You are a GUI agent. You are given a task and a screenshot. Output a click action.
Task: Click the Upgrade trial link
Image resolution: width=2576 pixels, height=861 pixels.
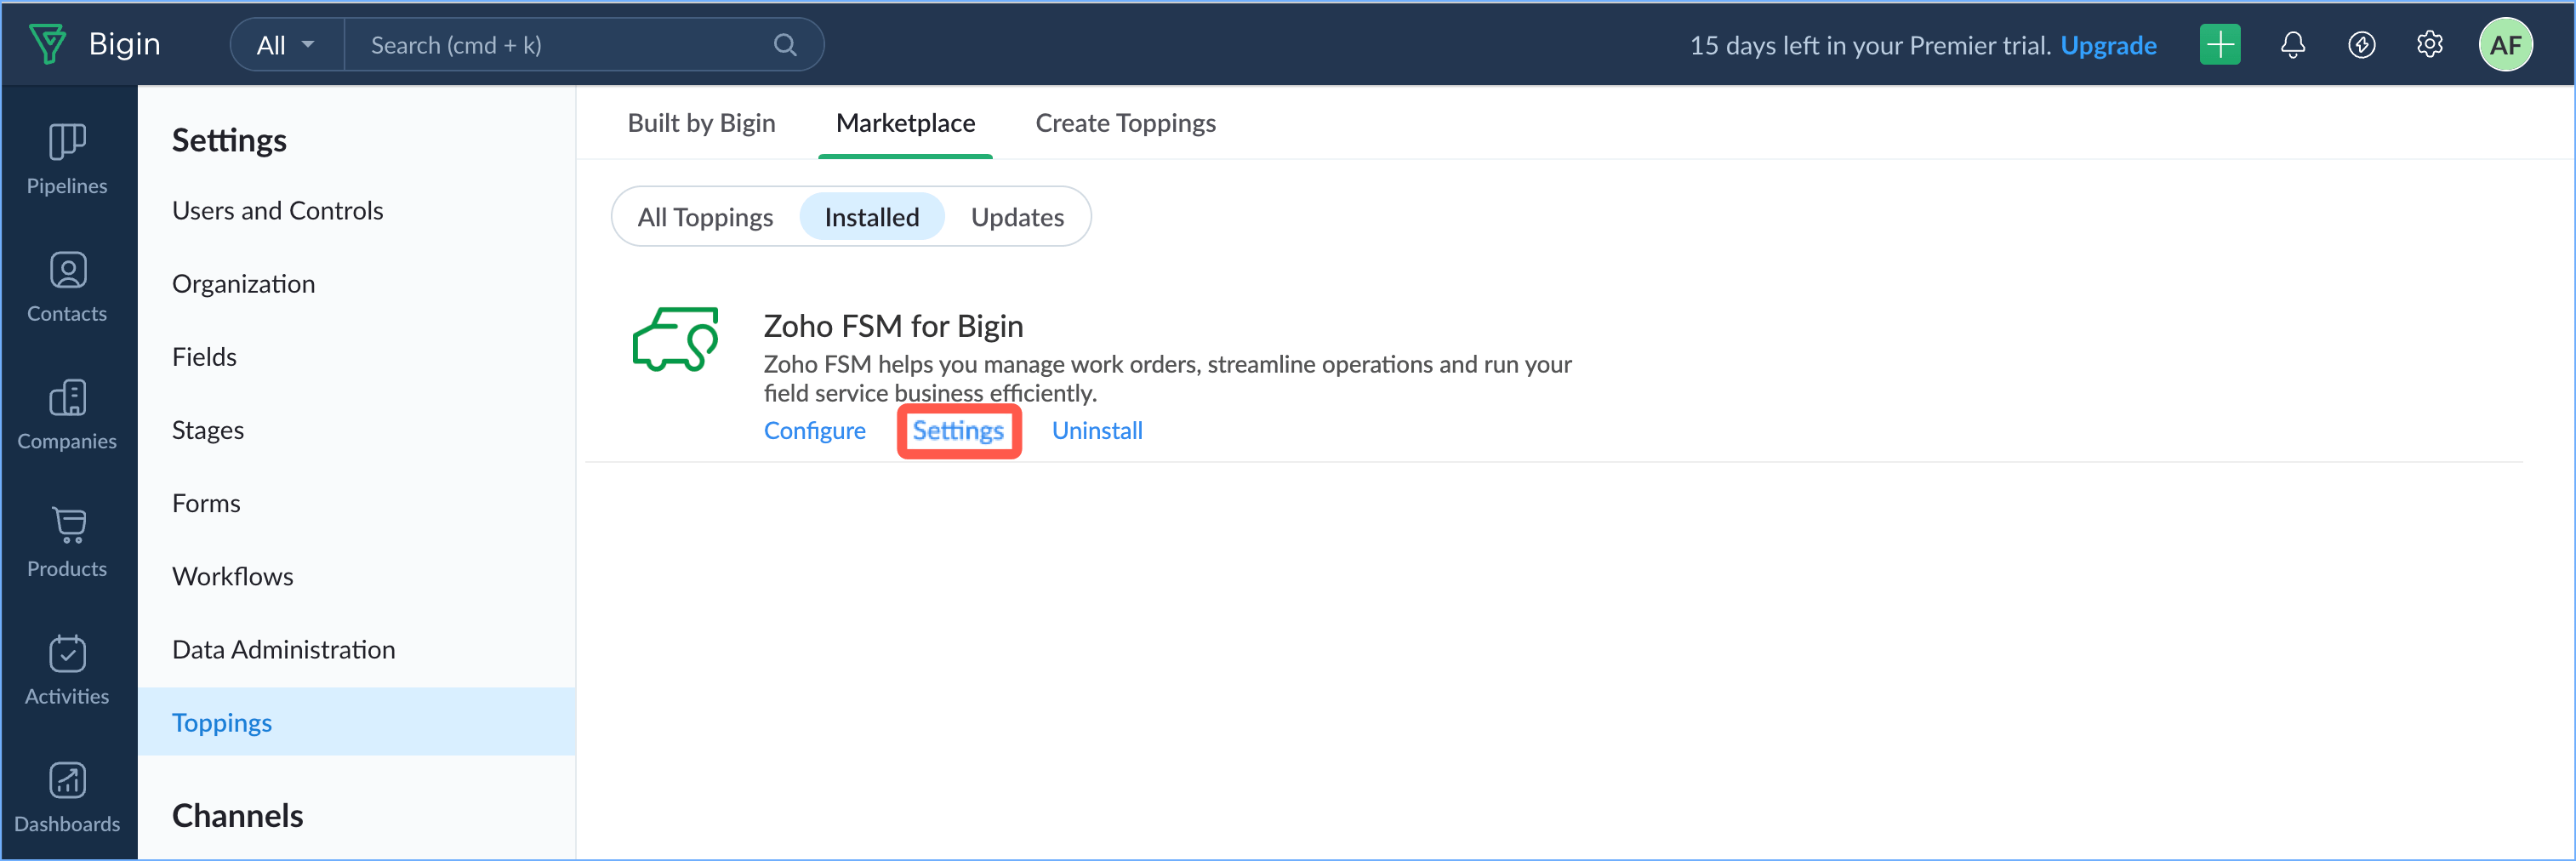pos(2108,45)
